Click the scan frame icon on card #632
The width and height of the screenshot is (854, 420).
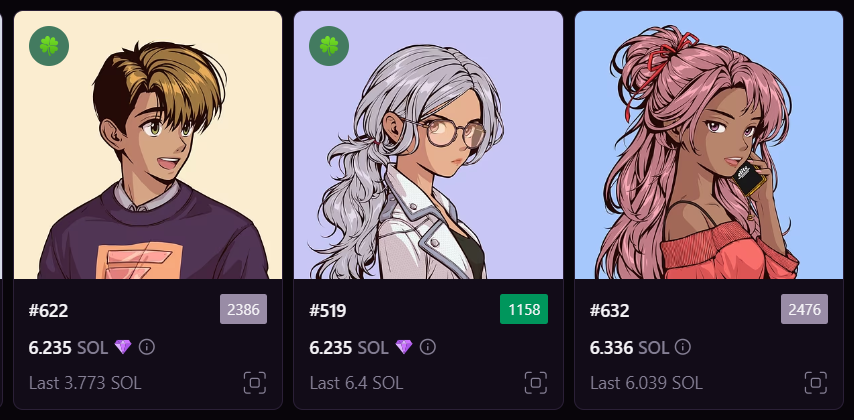816,382
